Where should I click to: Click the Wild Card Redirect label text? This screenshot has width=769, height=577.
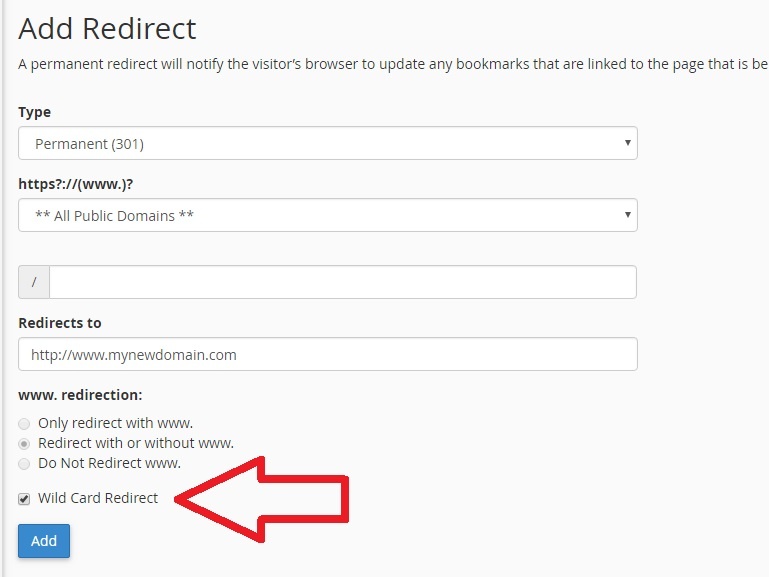tap(98, 498)
